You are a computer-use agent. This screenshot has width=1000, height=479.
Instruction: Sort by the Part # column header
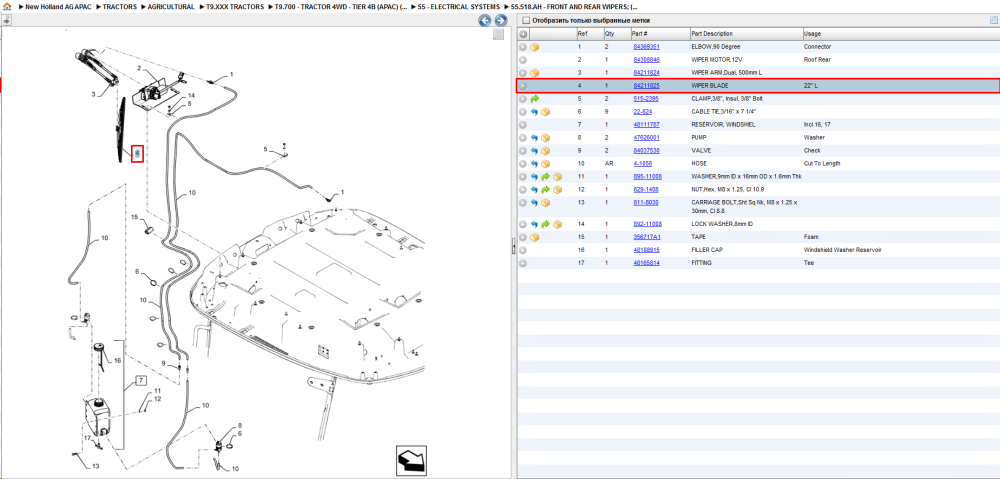(x=640, y=34)
